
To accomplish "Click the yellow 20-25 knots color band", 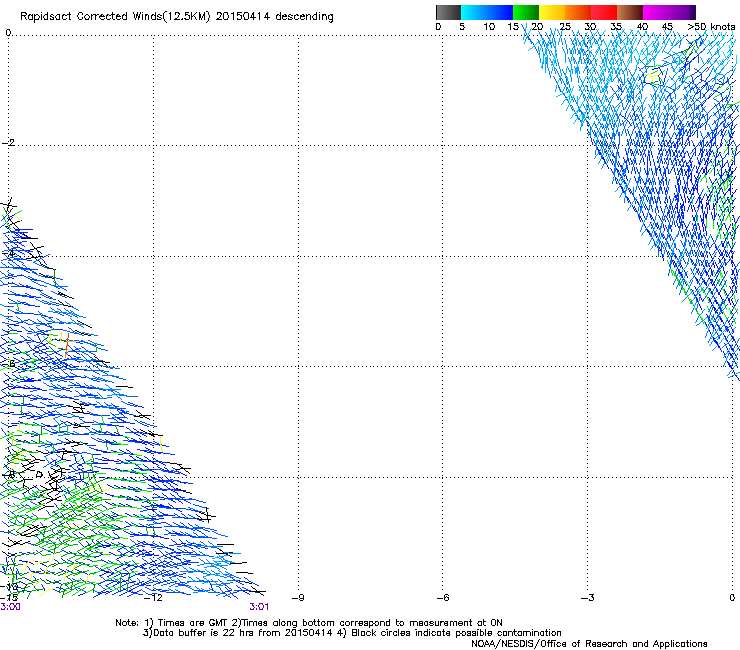I will click(552, 12).
